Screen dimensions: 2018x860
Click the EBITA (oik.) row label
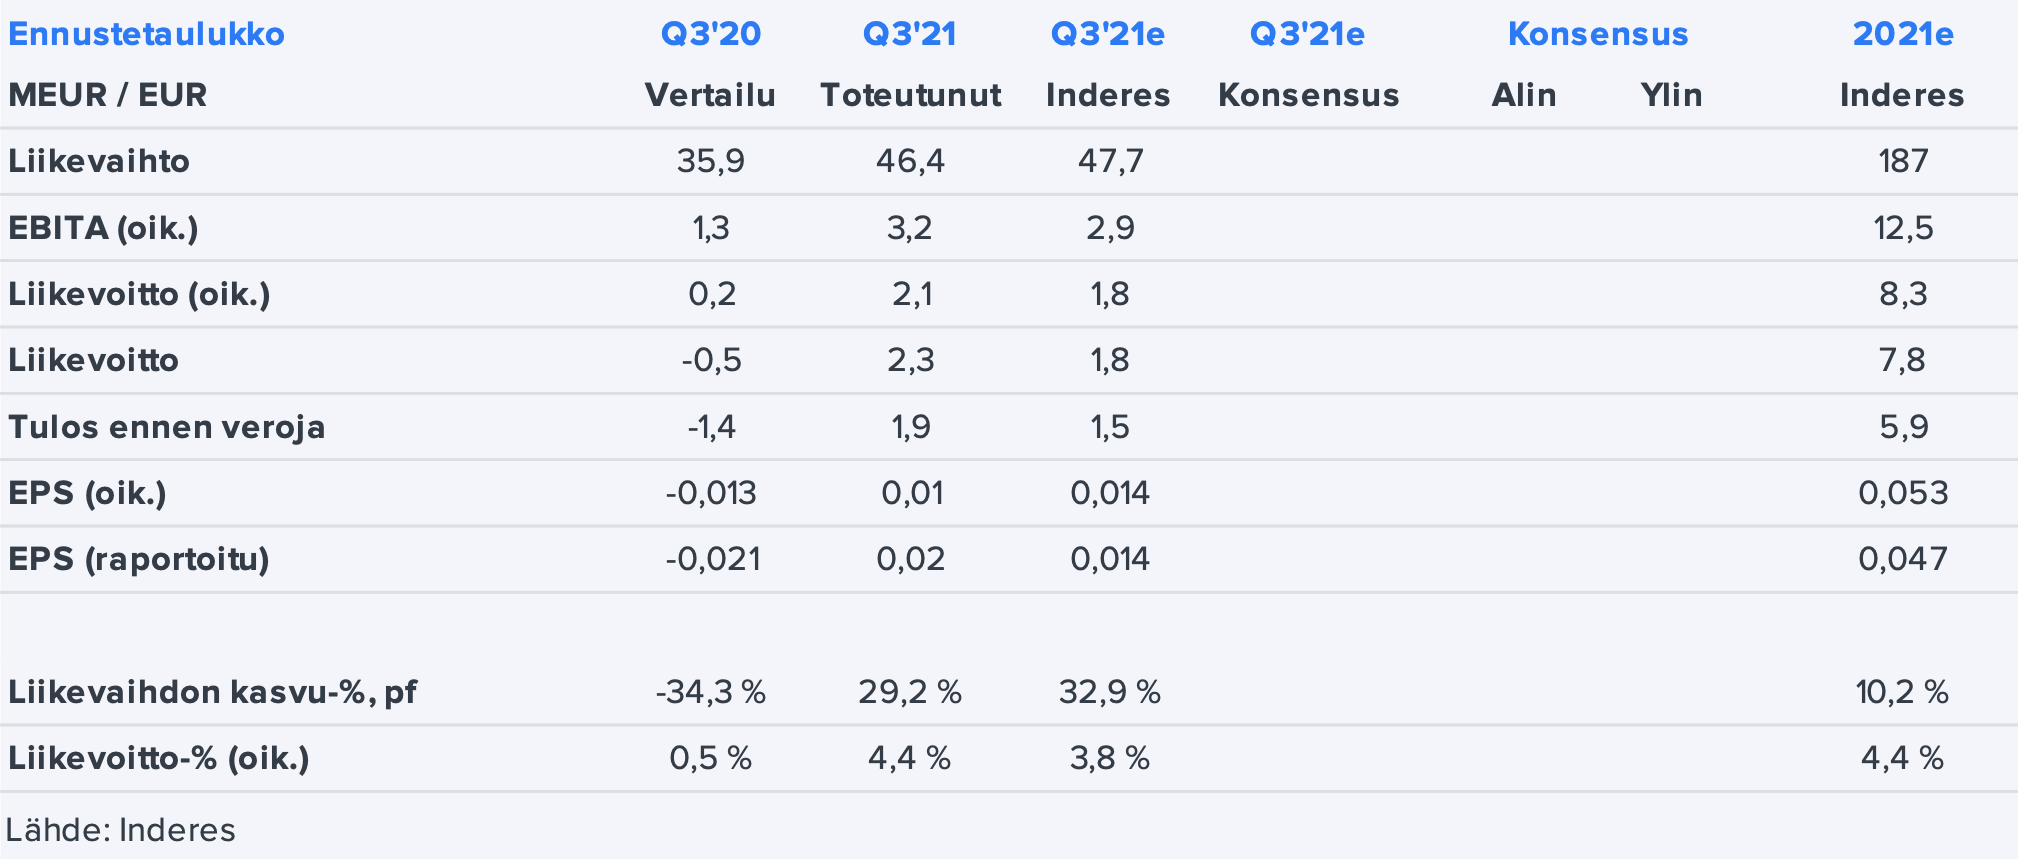103,228
